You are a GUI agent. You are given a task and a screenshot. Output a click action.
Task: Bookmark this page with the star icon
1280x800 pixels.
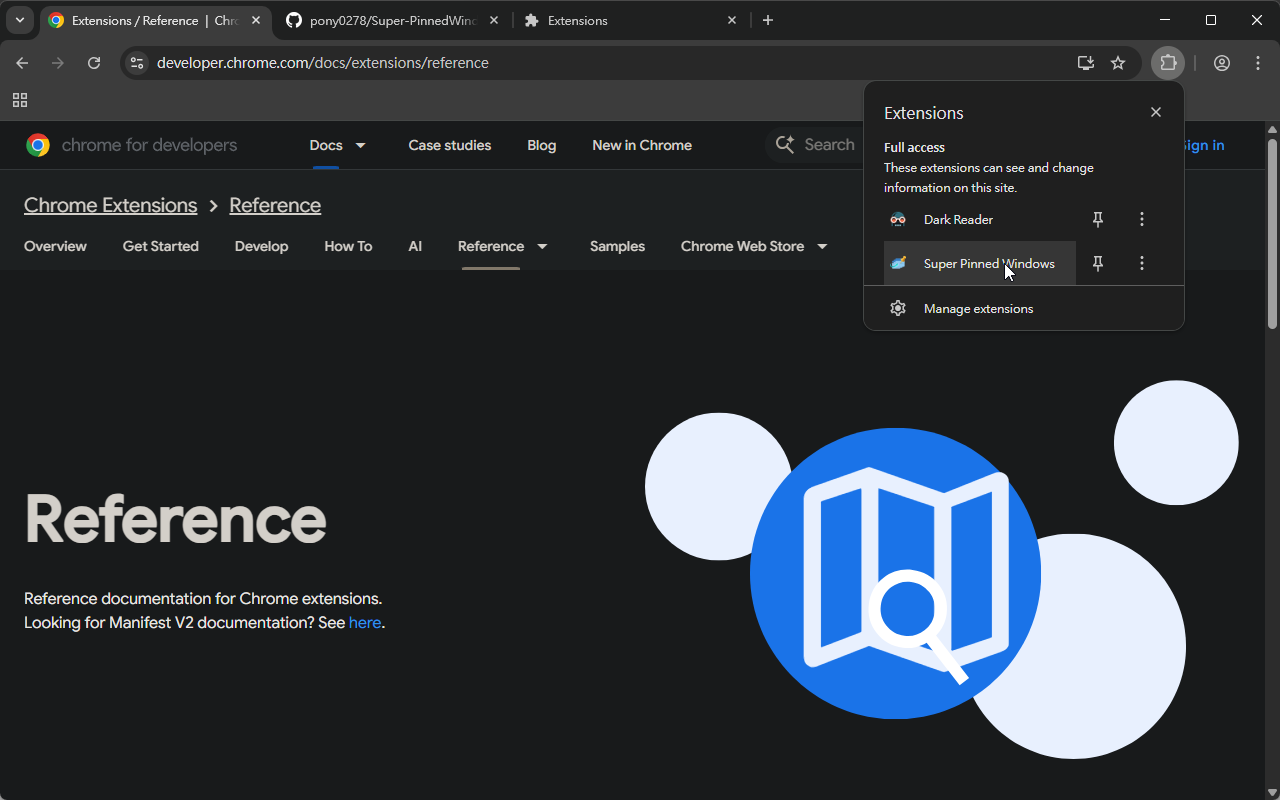coord(1118,63)
